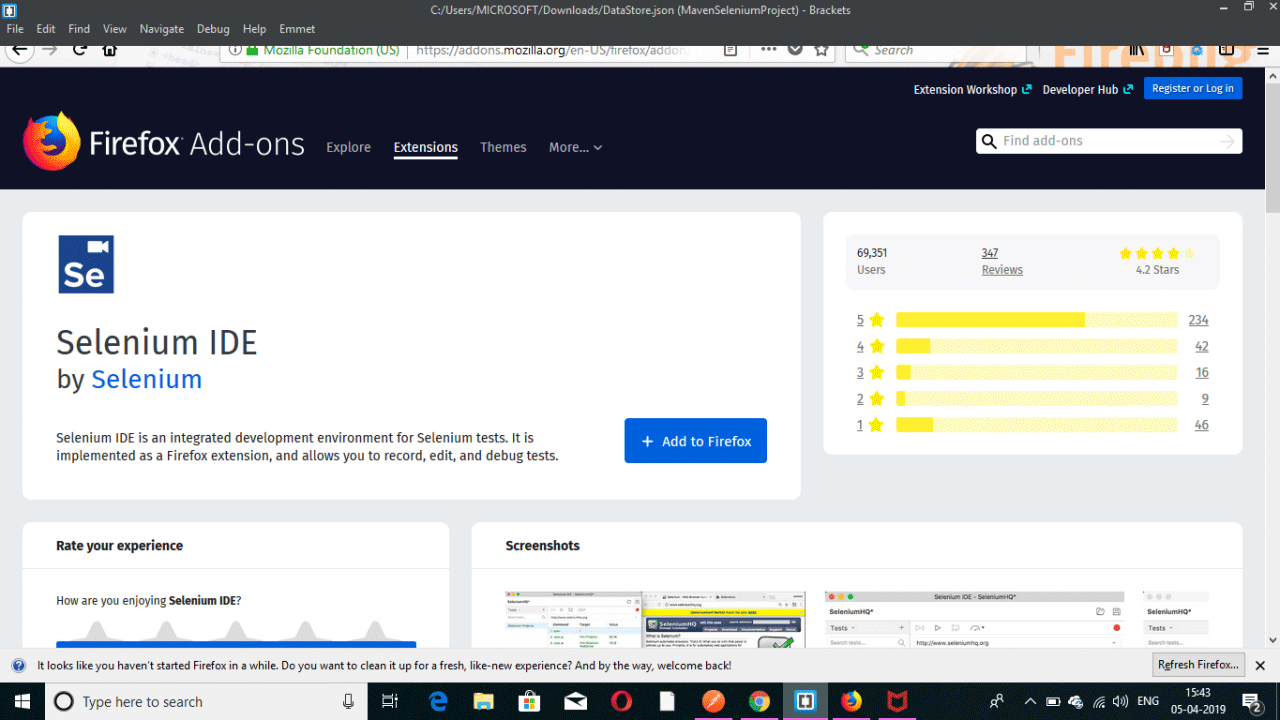Launch Opera from the taskbar
The height and width of the screenshot is (720, 1280).
pos(621,701)
